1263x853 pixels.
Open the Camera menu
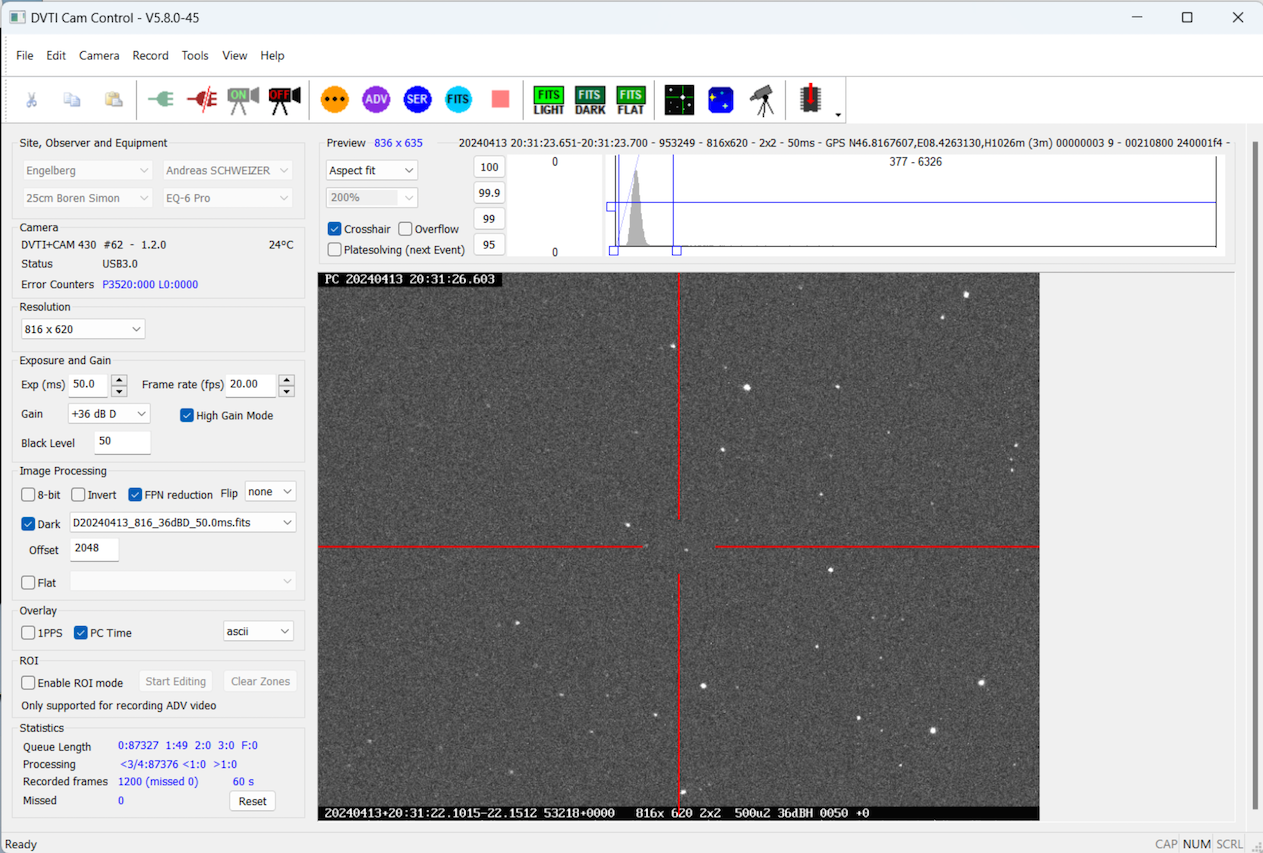coord(99,56)
